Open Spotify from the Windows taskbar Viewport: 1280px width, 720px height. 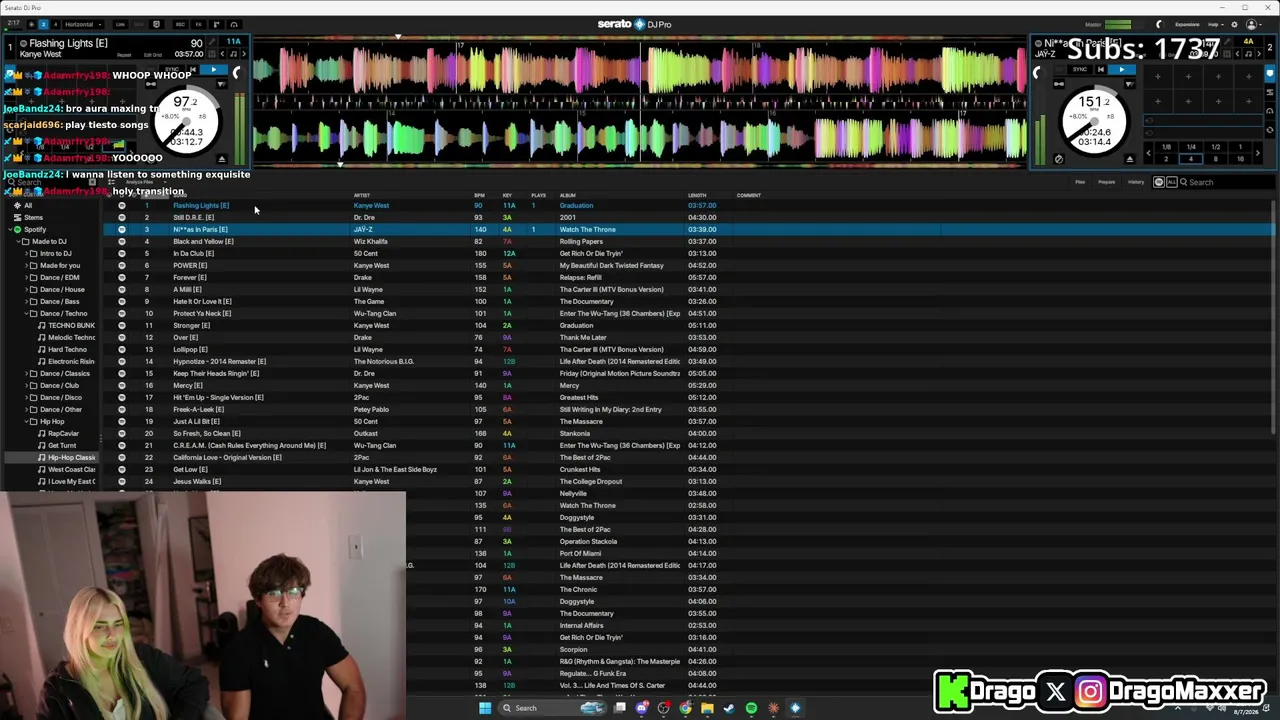click(x=751, y=708)
